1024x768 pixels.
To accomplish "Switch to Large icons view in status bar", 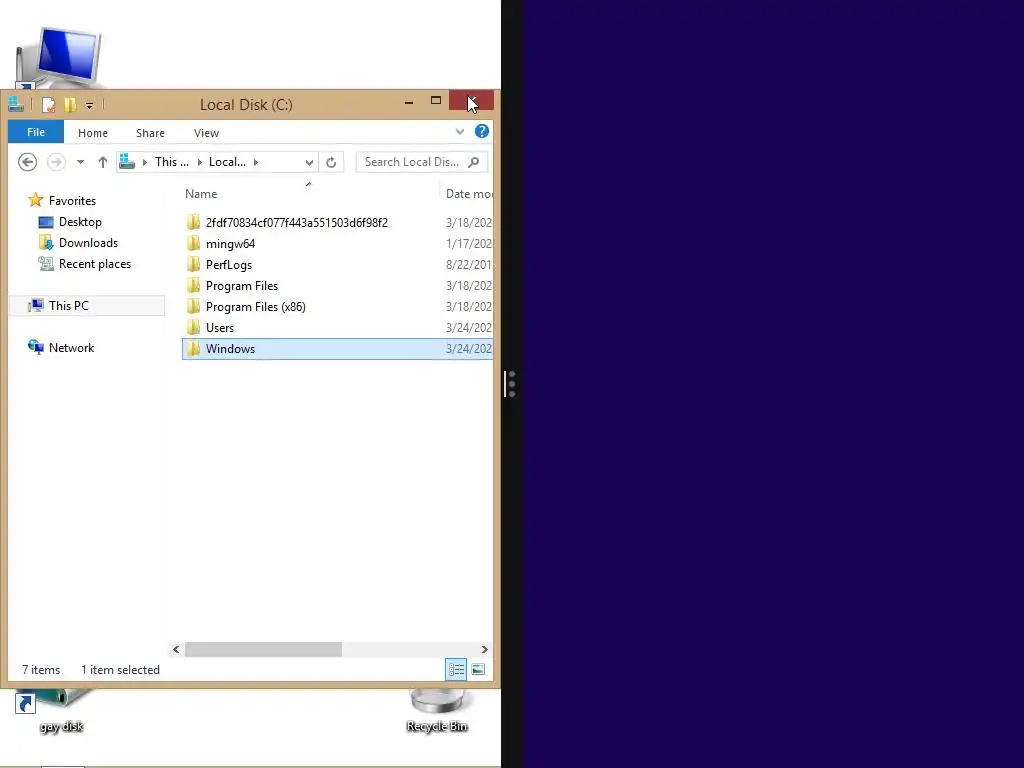I will 478,669.
